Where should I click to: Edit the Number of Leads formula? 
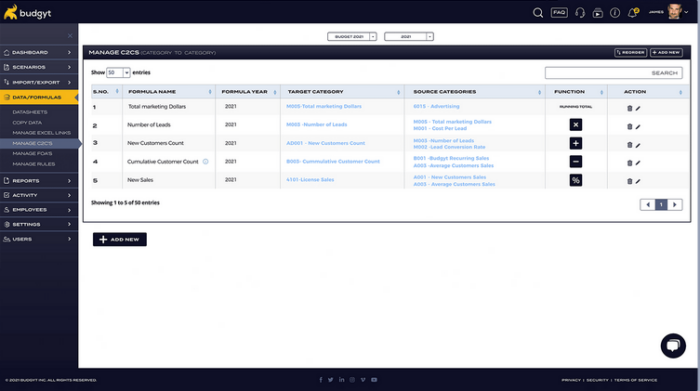pos(638,127)
